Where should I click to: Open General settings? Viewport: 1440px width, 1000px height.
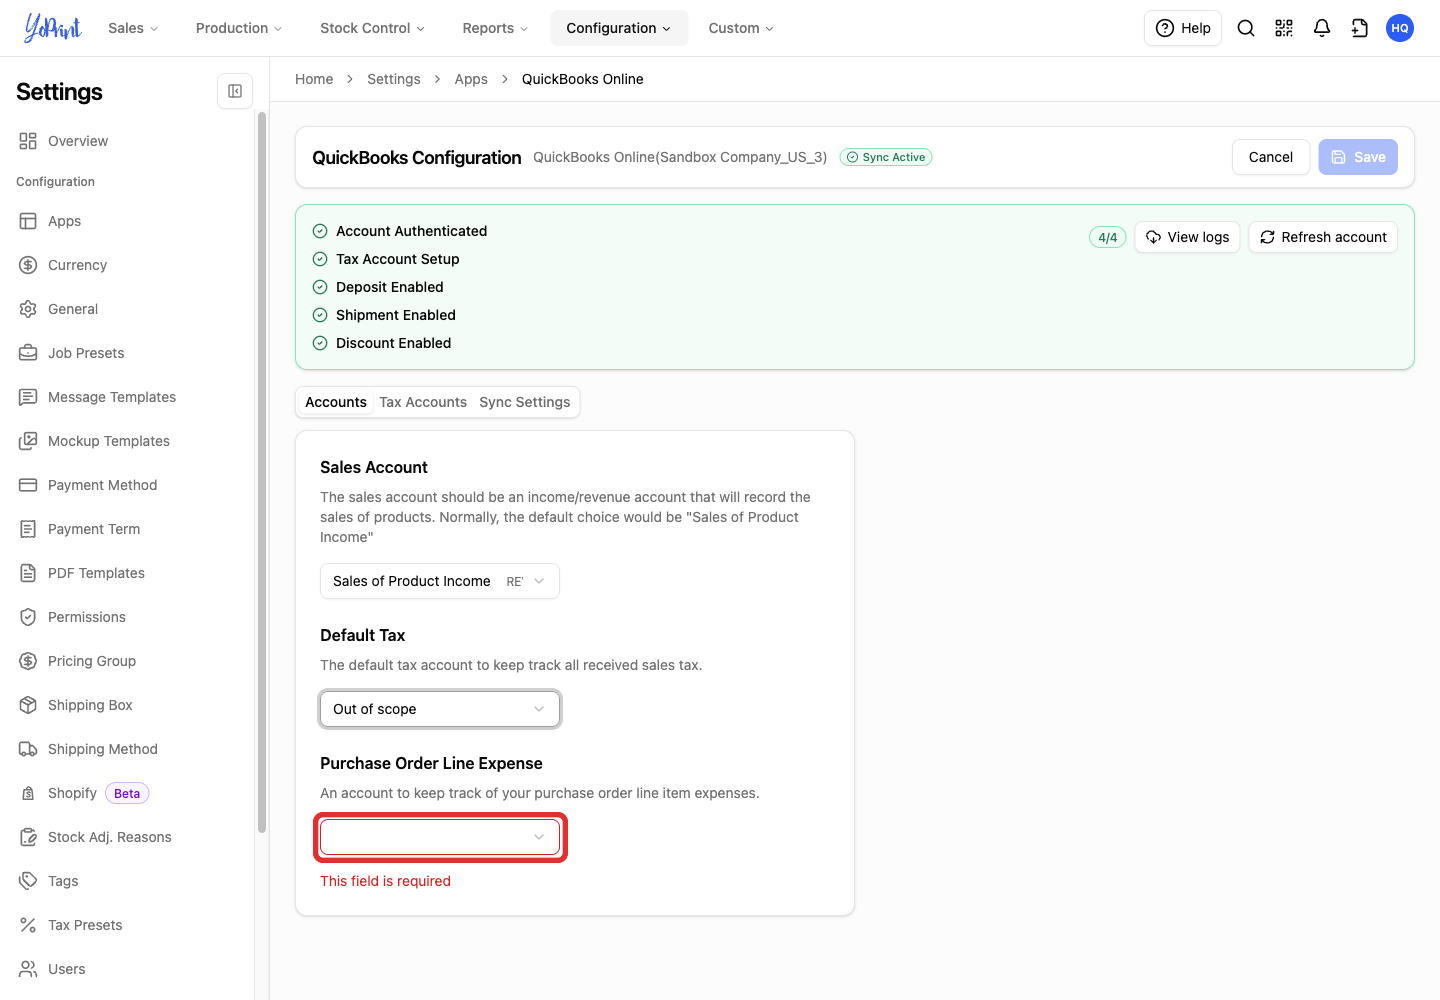pyautogui.click(x=127, y=309)
